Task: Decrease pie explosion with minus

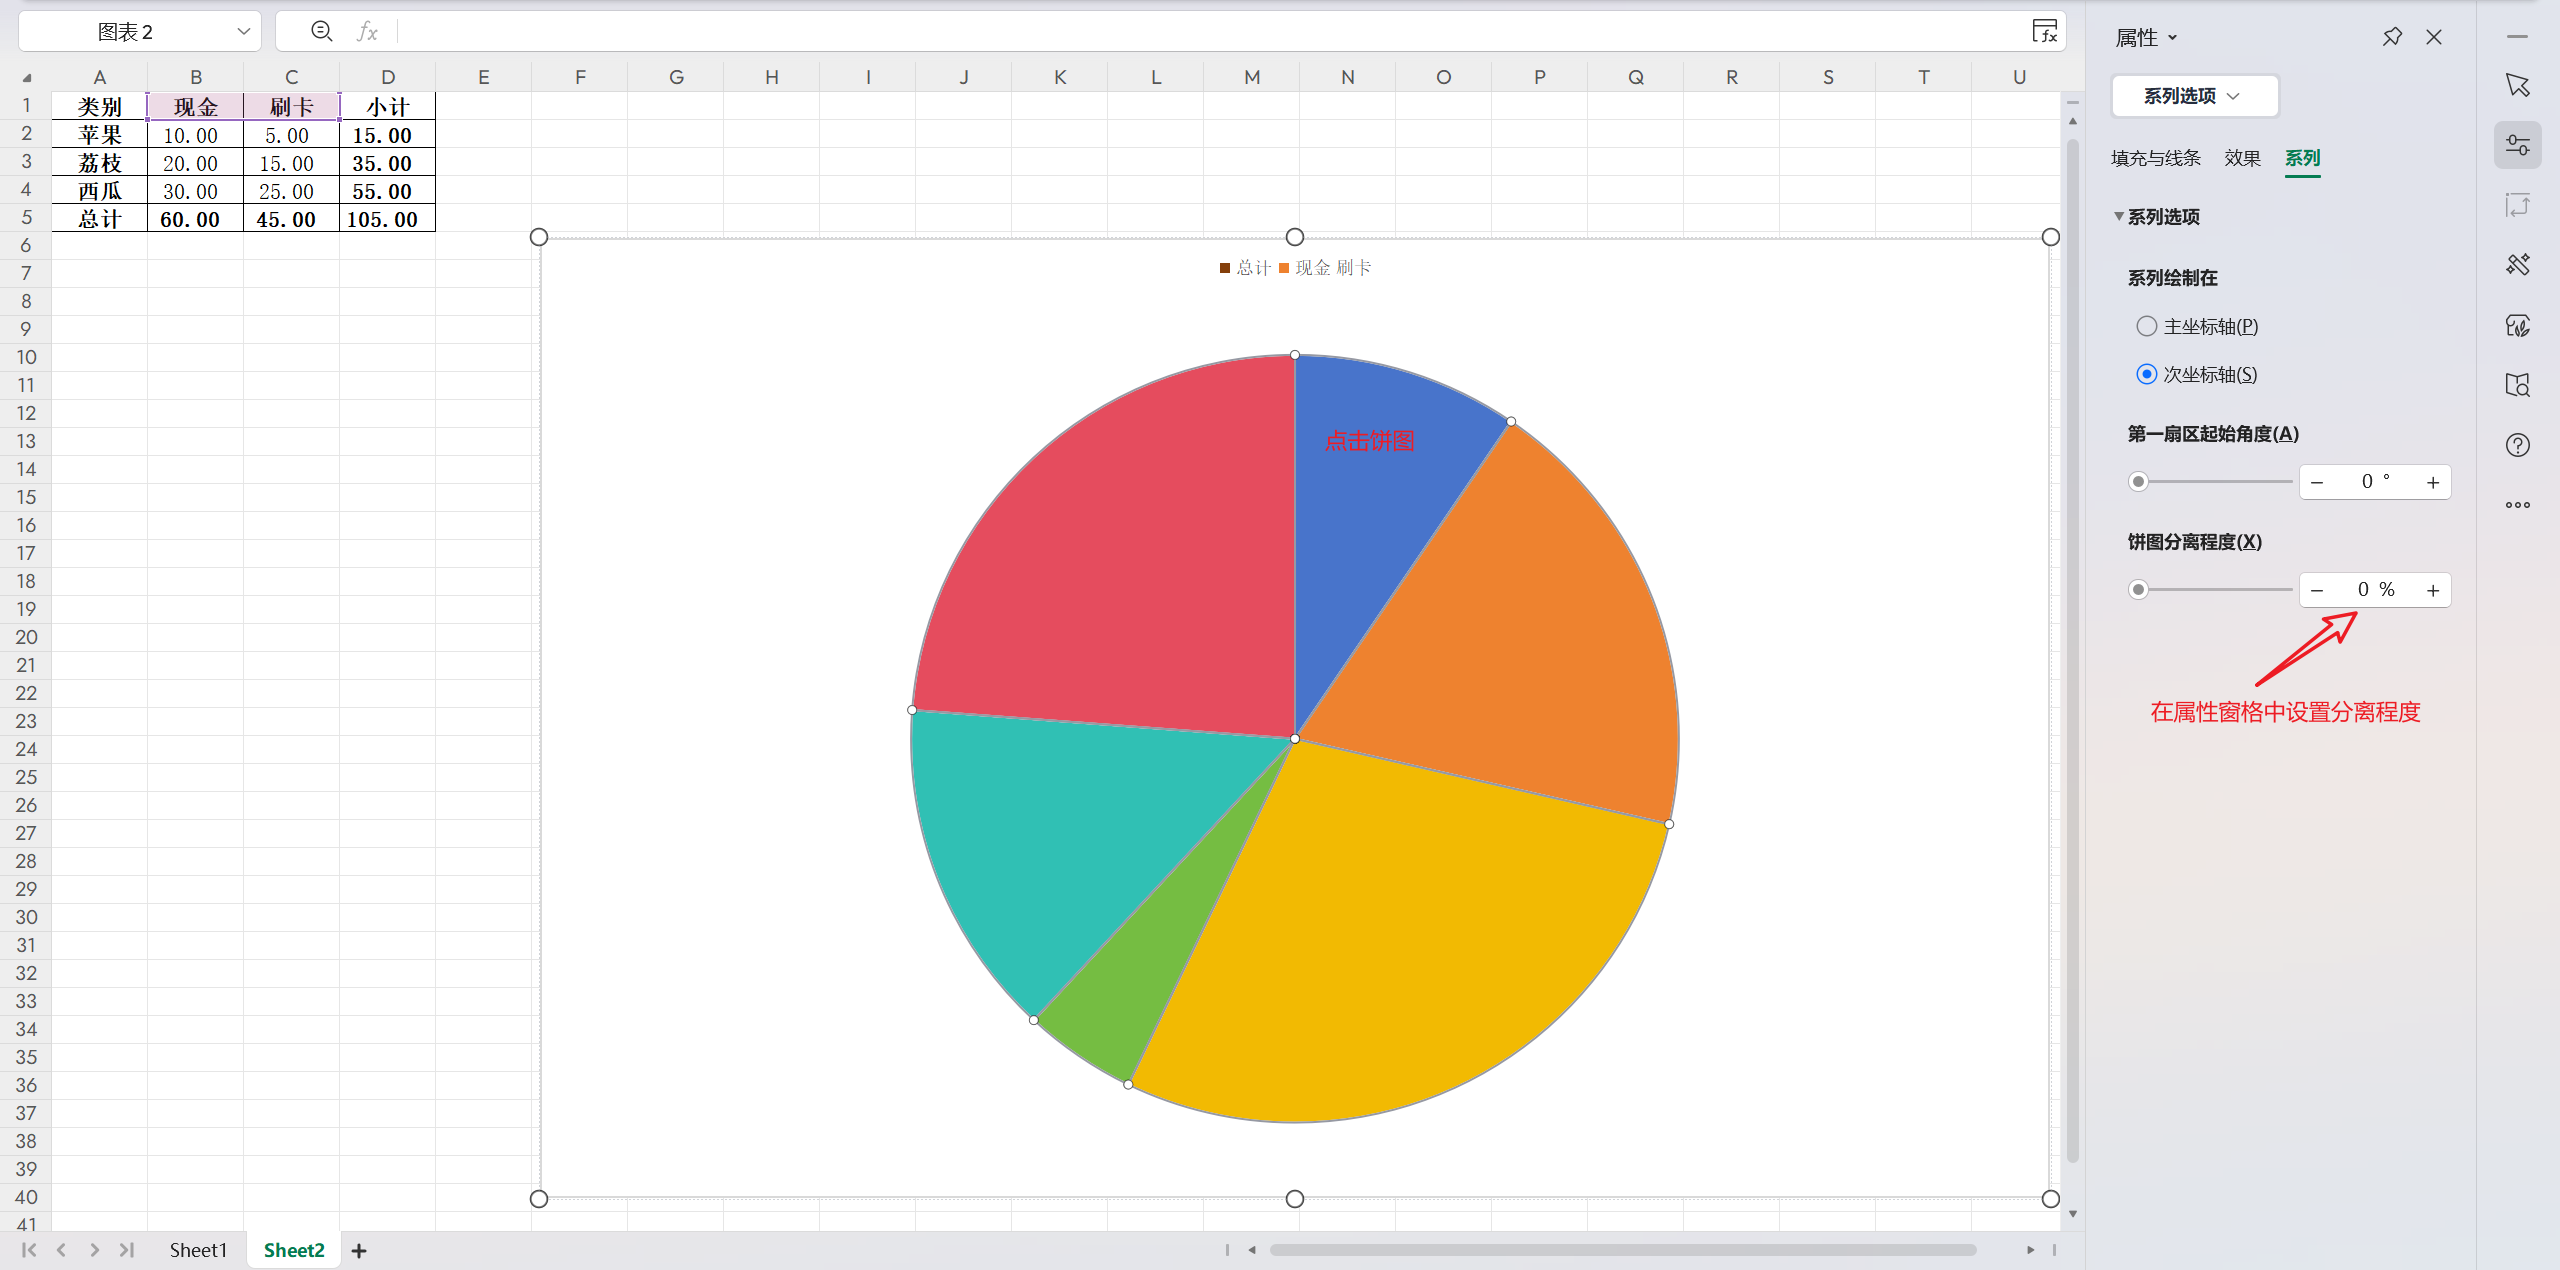Action: click(x=2317, y=590)
